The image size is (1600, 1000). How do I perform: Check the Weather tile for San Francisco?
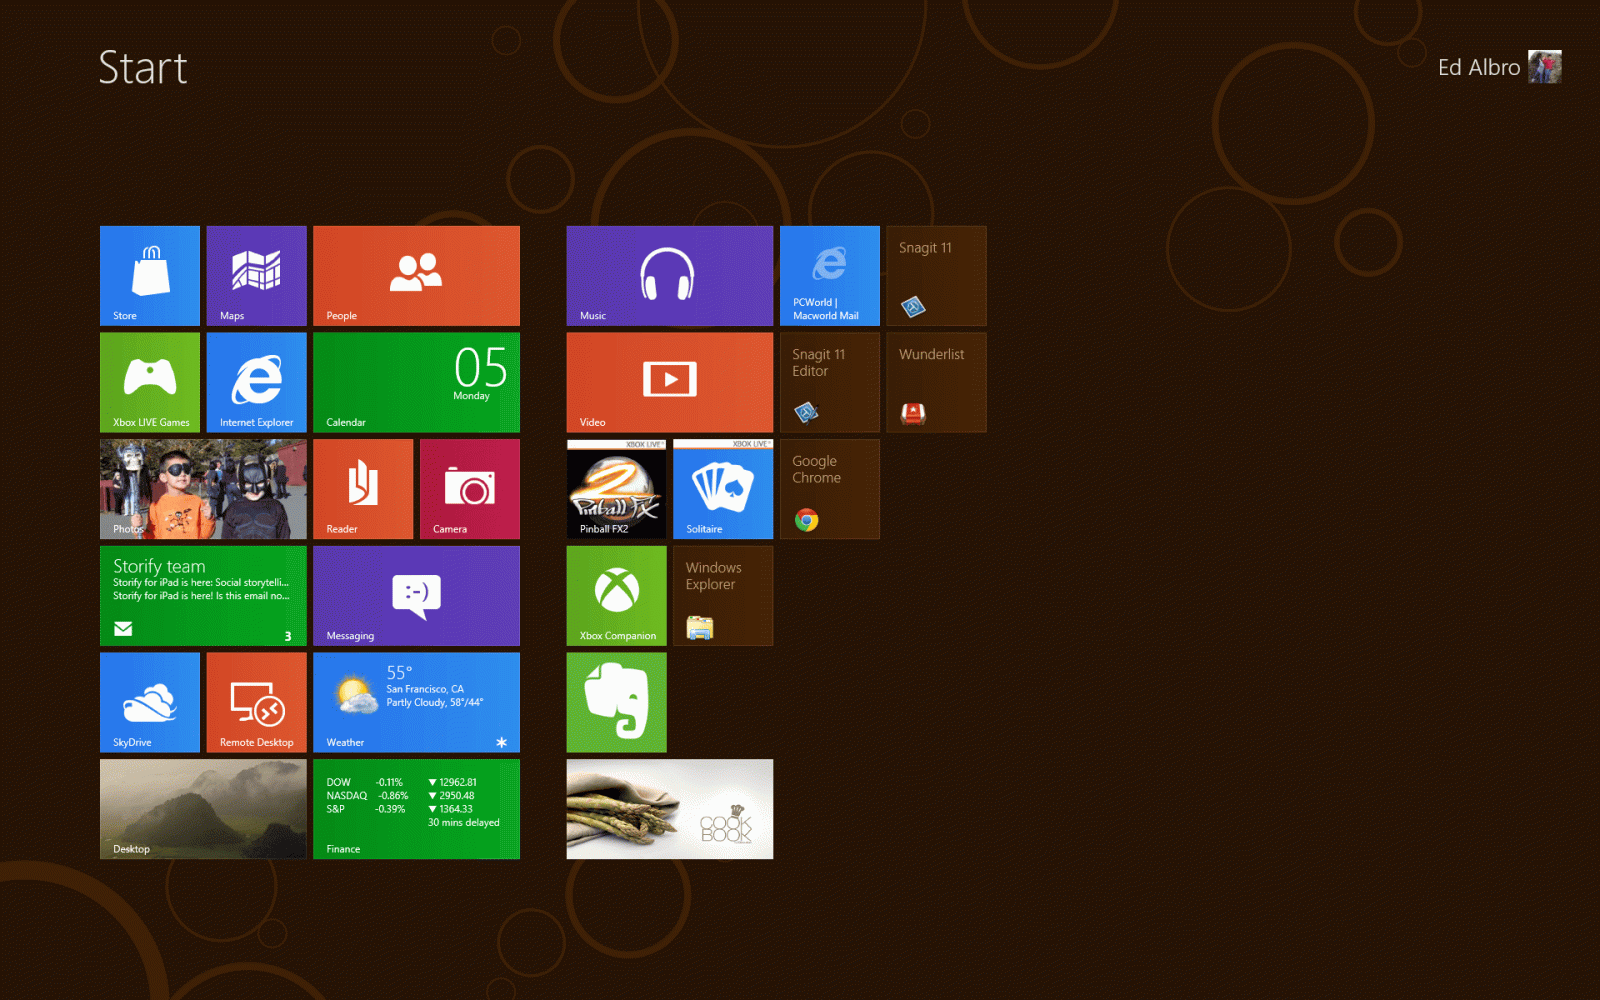[416, 702]
